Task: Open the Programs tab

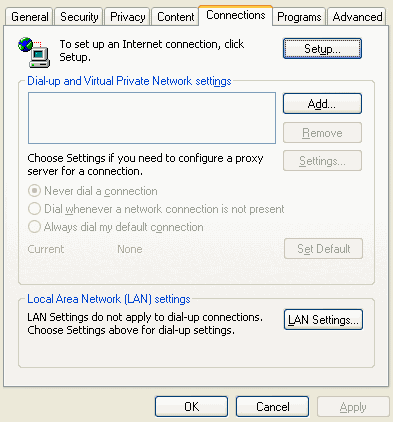Action: pyautogui.click(x=299, y=17)
